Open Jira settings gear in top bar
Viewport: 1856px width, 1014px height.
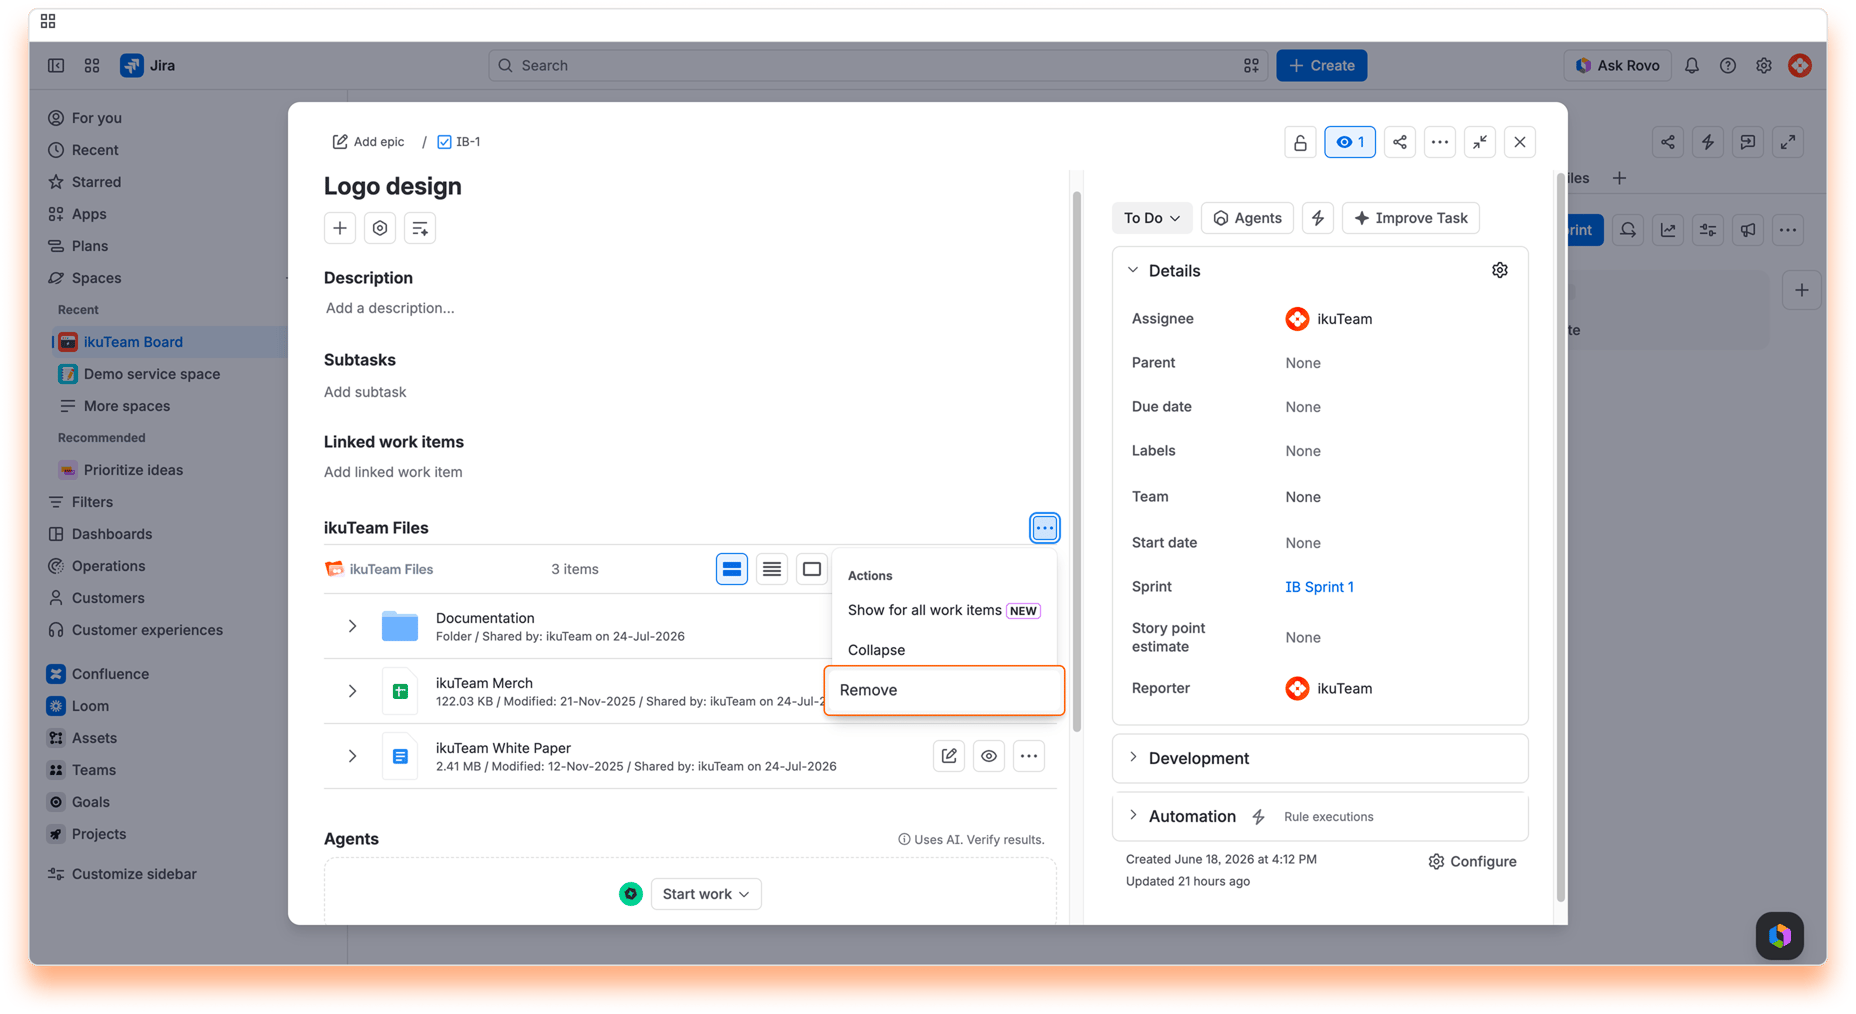(1763, 65)
